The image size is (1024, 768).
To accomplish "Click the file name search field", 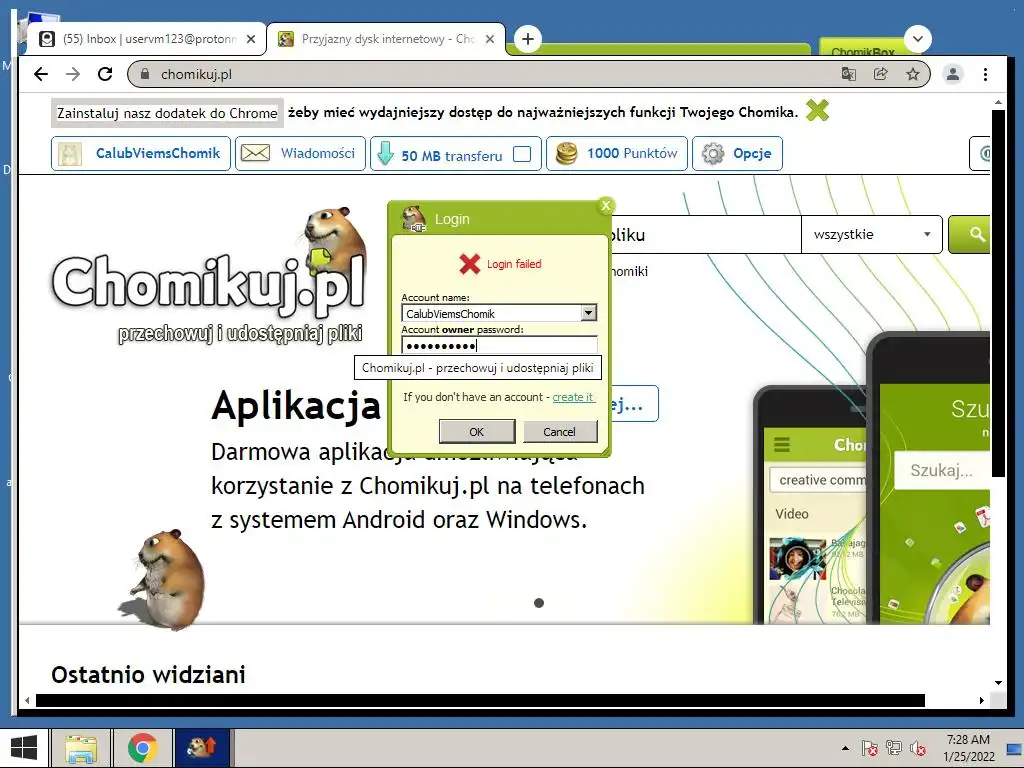I will (705, 234).
